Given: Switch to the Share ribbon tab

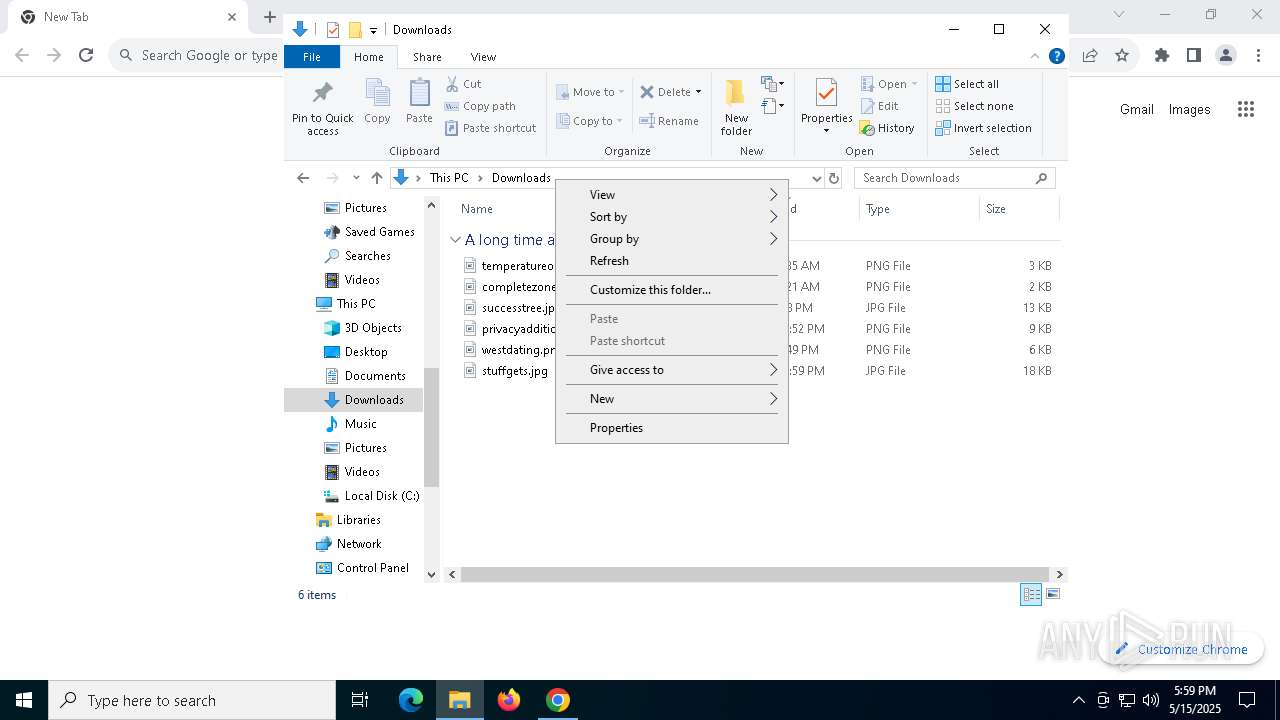Looking at the screenshot, I should pyautogui.click(x=427, y=57).
